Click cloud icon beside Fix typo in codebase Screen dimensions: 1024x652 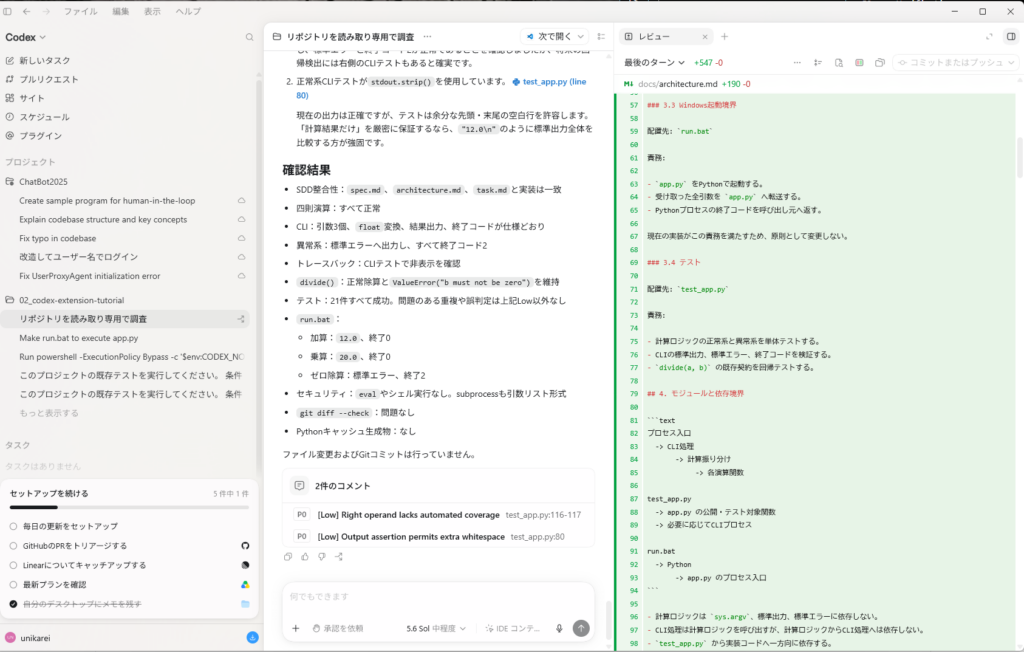click(x=242, y=238)
